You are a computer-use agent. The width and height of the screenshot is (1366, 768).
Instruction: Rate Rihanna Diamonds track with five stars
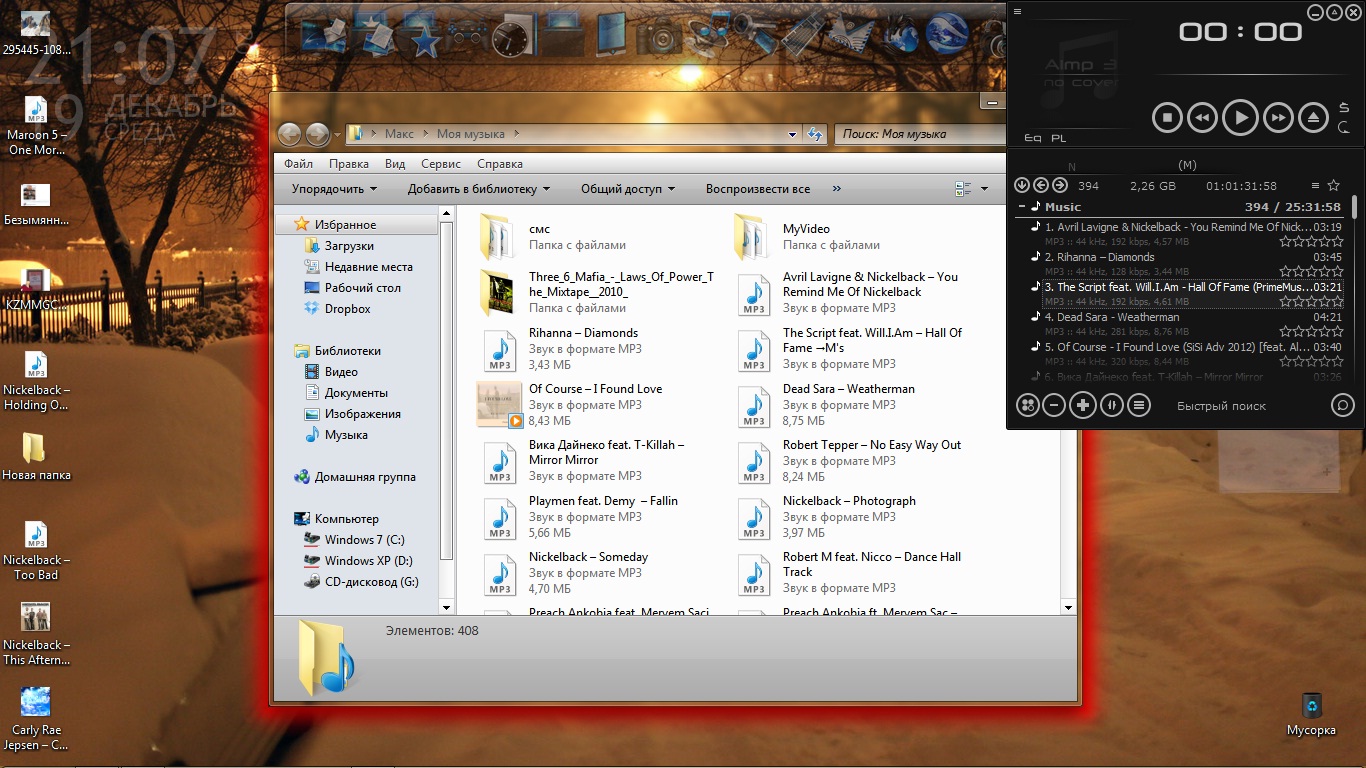pos(1336,271)
